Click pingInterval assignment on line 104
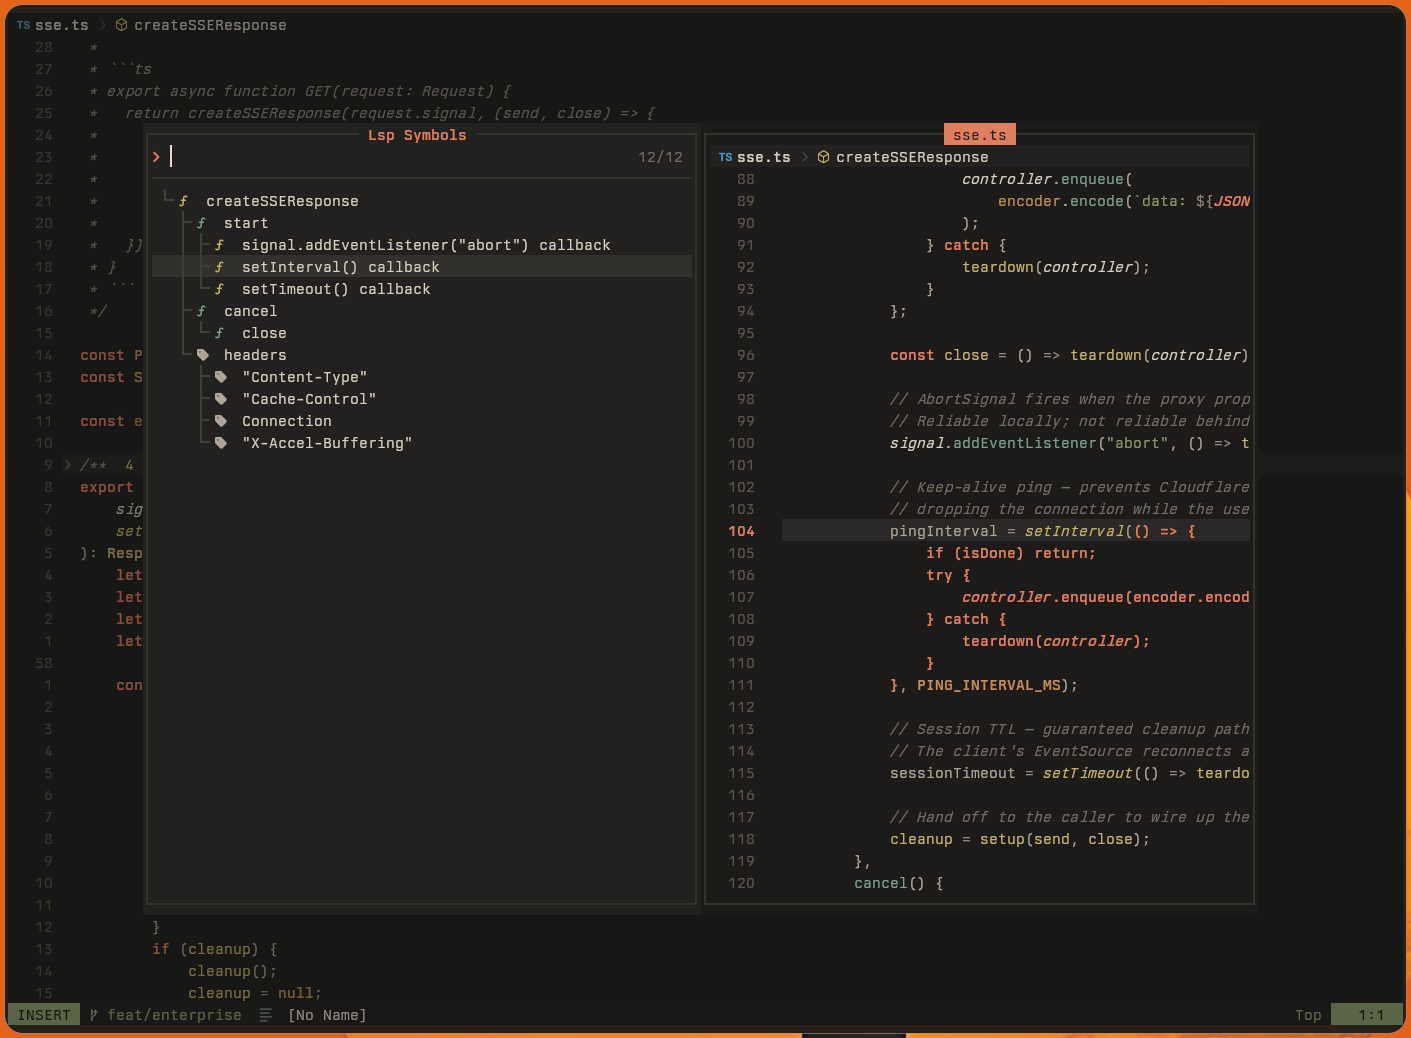1411x1038 pixels. tap(943, 531)
